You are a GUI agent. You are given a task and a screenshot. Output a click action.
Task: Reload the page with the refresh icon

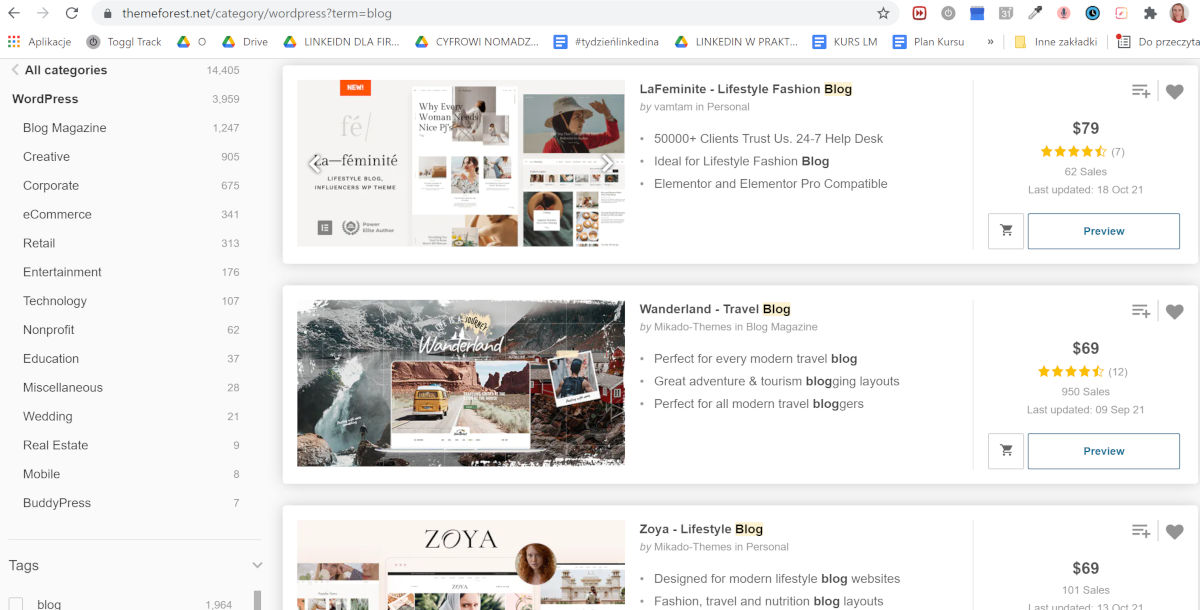(x=72, y=14)
